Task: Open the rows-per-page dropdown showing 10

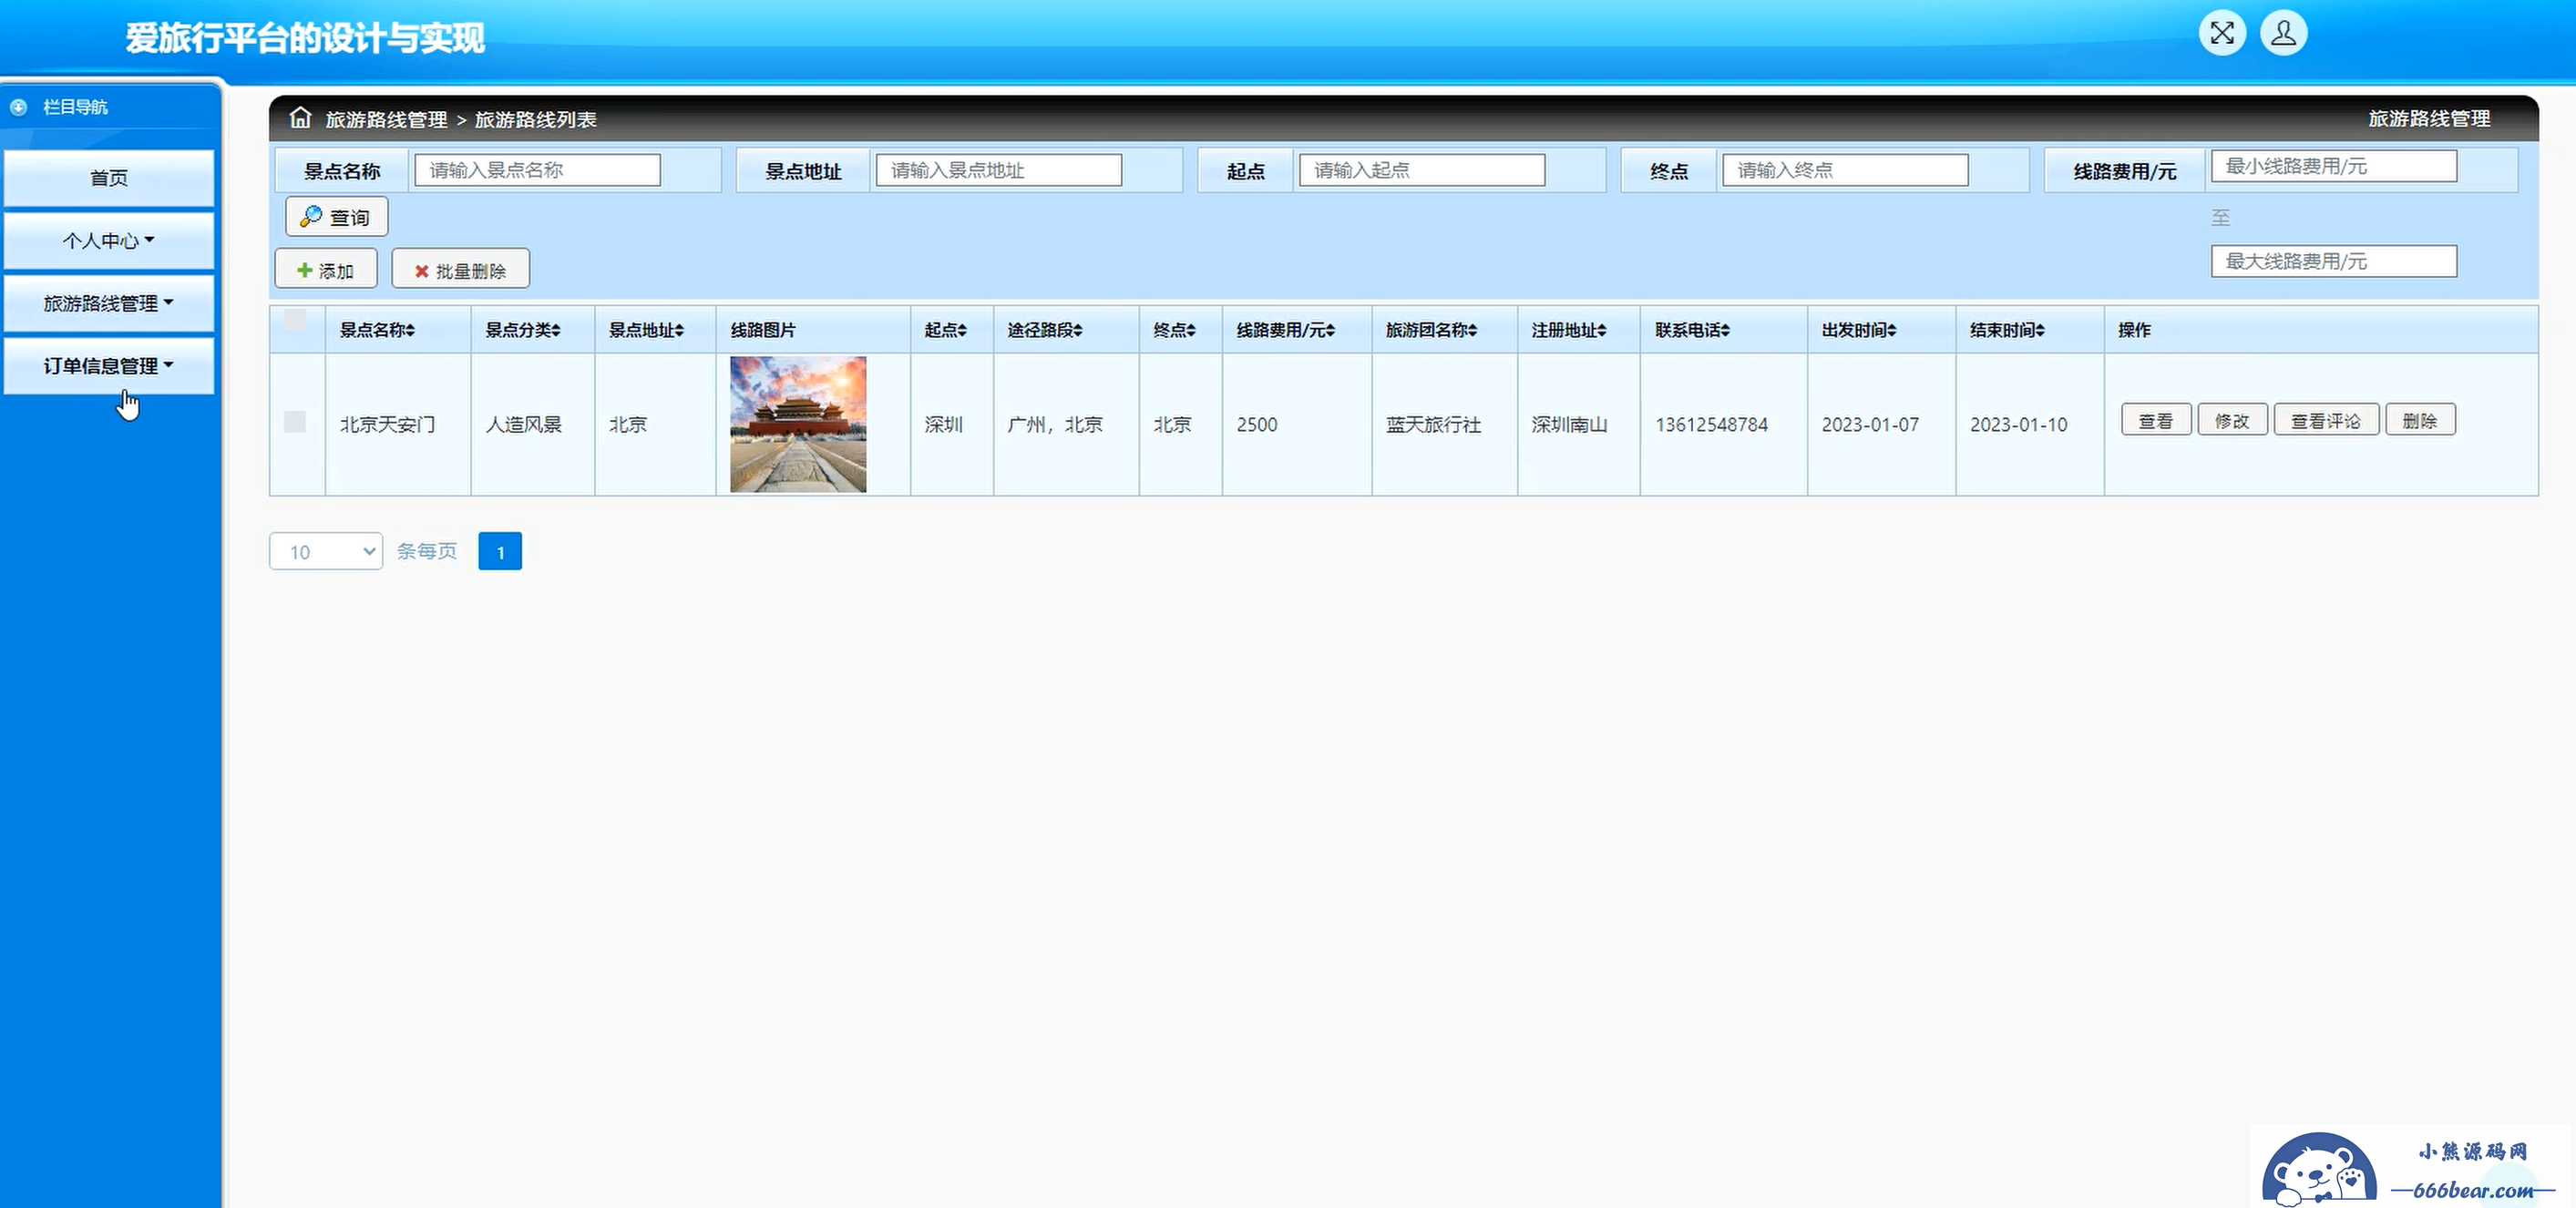Action: 326,551
